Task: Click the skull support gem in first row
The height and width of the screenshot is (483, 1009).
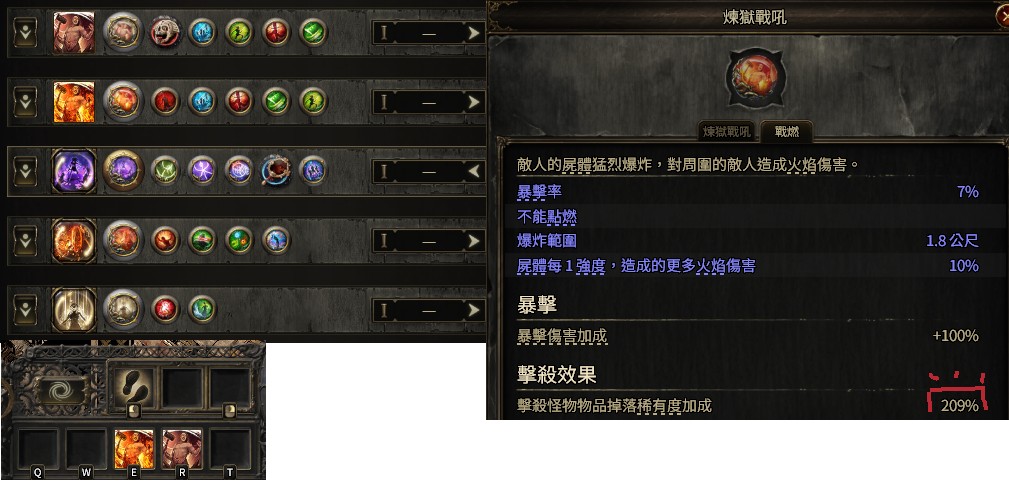Action: tap(165, 32)
